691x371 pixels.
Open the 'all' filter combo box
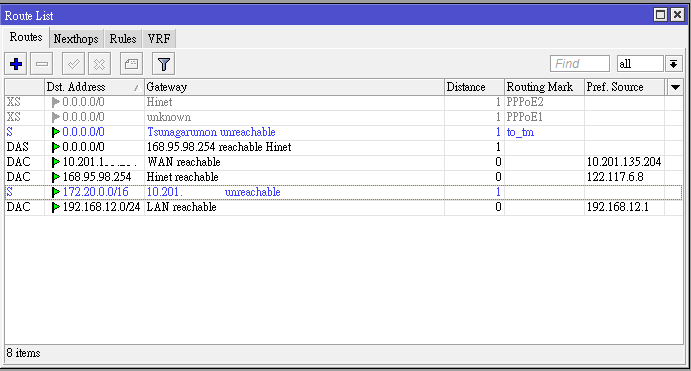(640, 64)
